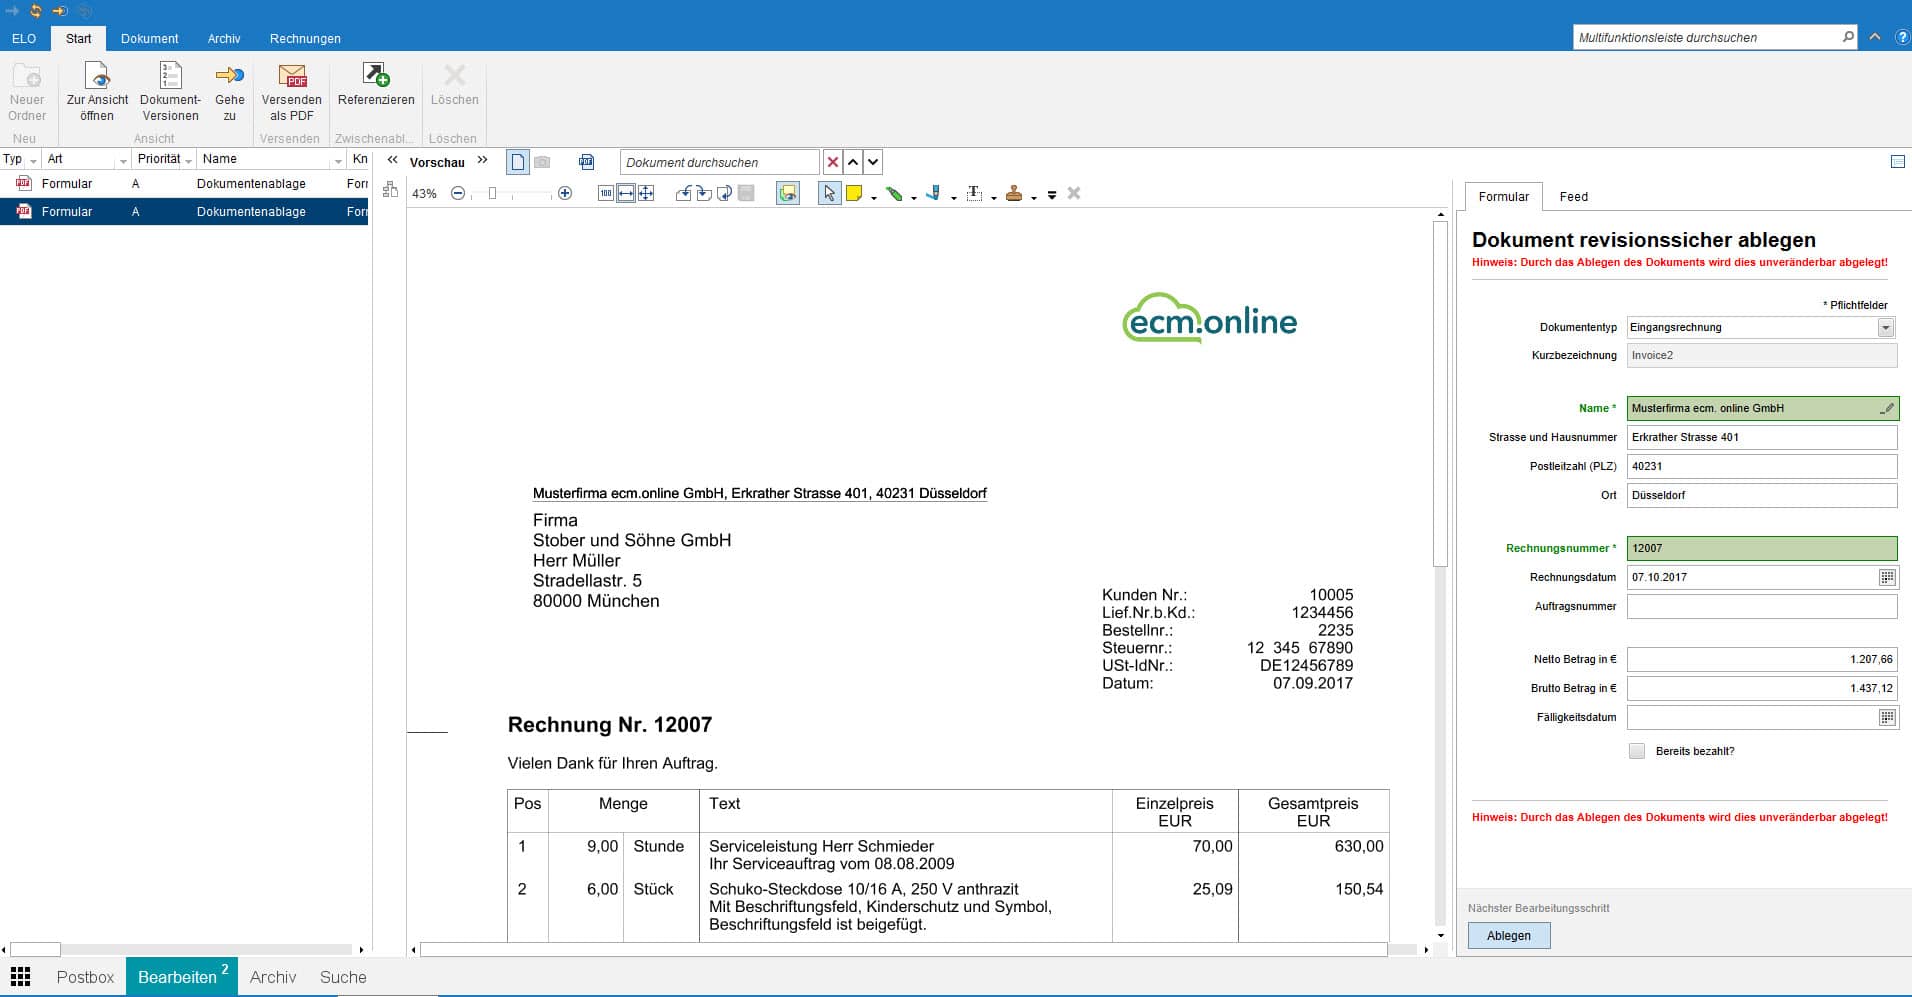Toggle the annotations visibility button in the preview toolbar
Image resolution: width=1912 pixels, height=997 pixels.
coord(788,193)
